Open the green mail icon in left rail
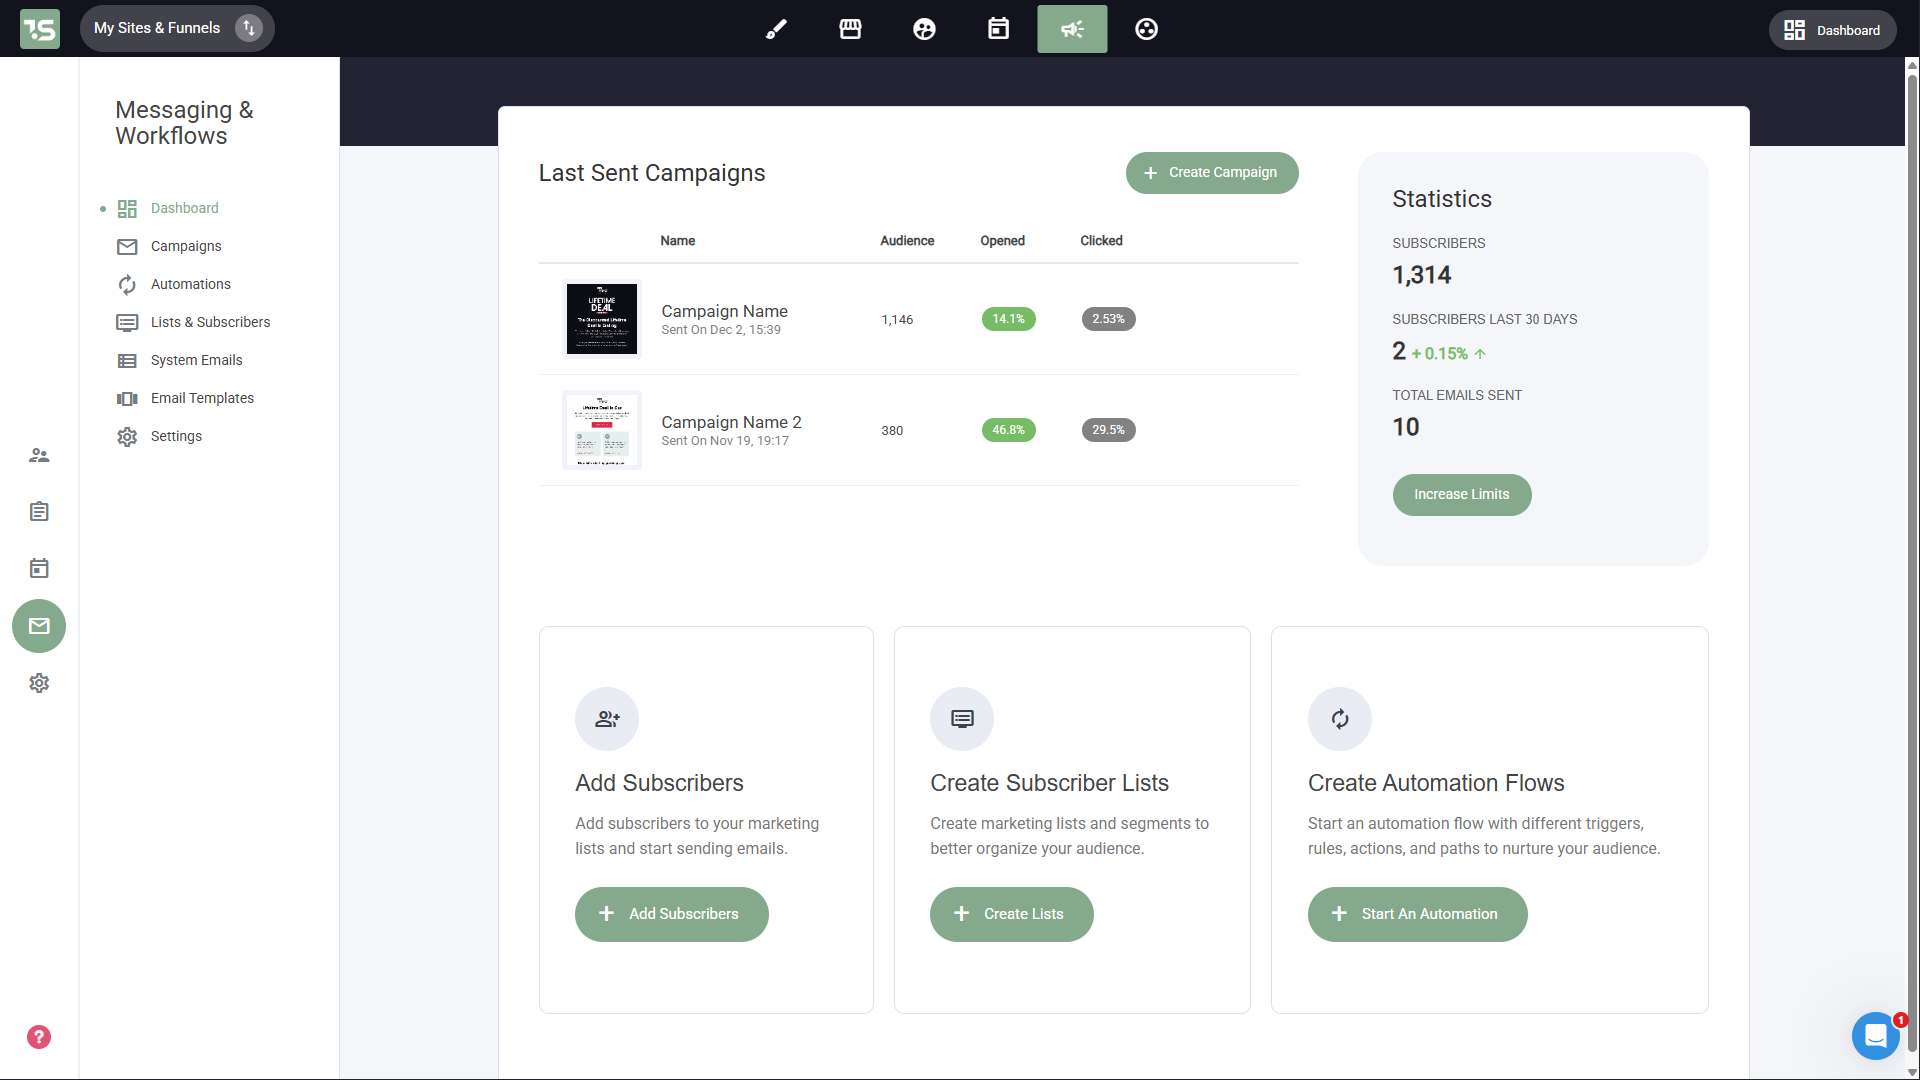 point(39,626)
